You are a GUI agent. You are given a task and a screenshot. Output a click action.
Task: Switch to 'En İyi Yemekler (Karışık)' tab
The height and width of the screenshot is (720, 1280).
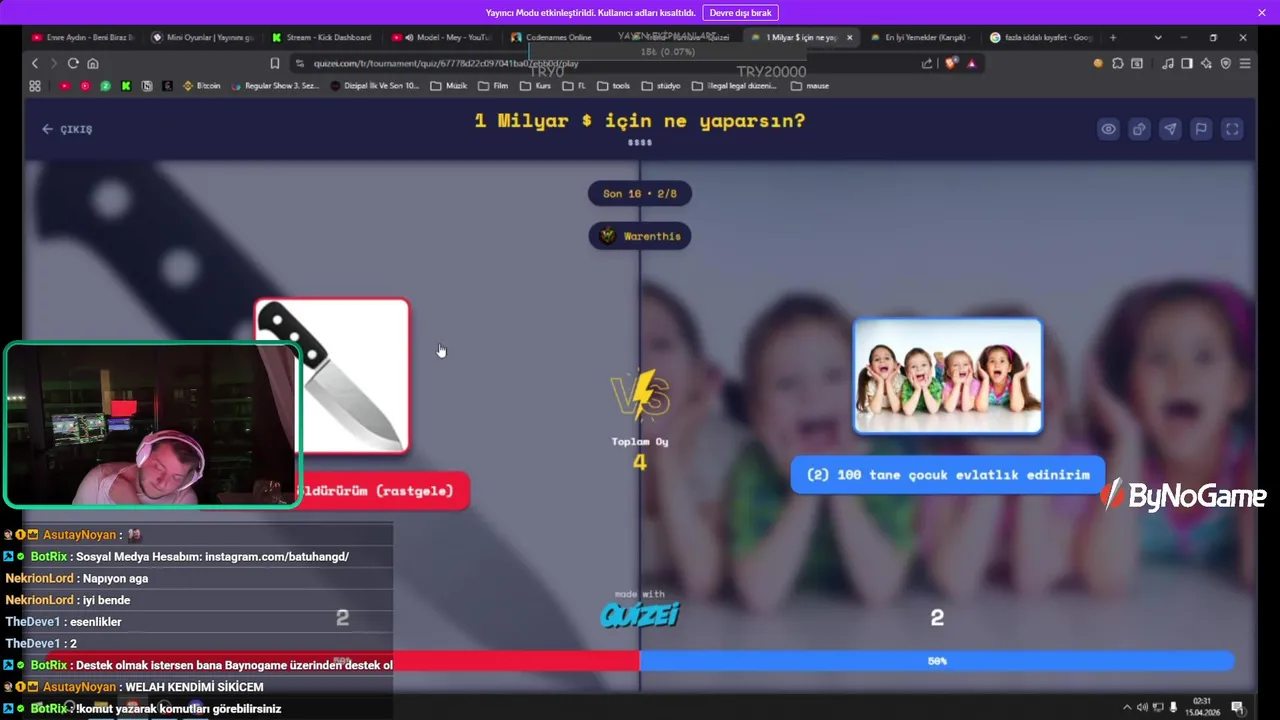coord(918,37)
